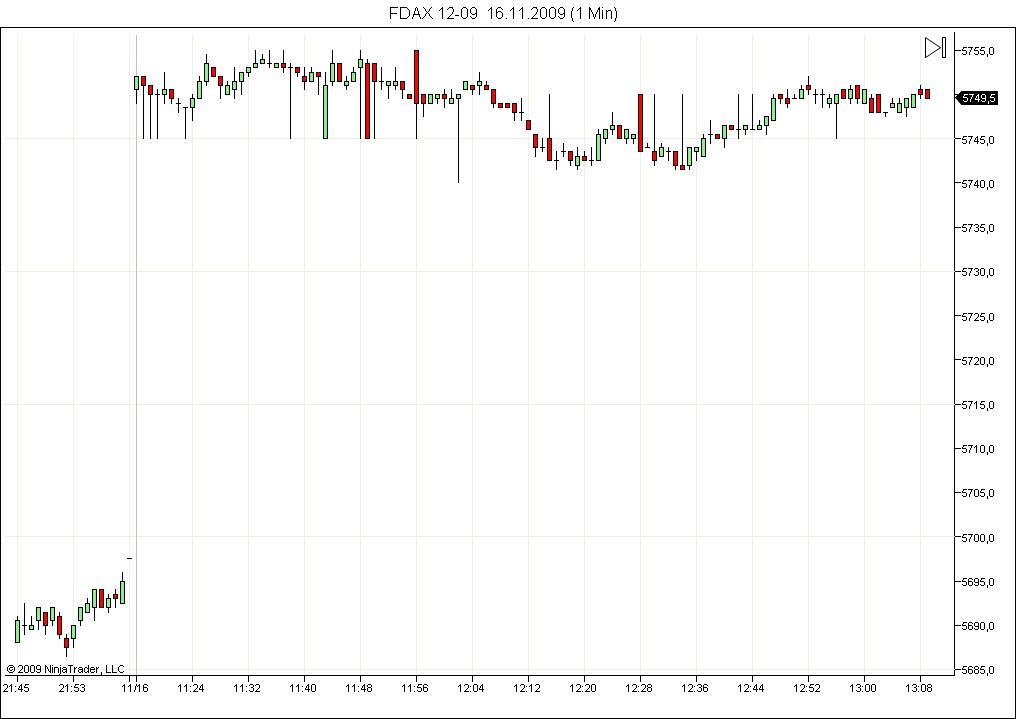This screenshot has width=1016, height=719.
Task: Click the 21:45 time axis label
Action: [16, 688]
